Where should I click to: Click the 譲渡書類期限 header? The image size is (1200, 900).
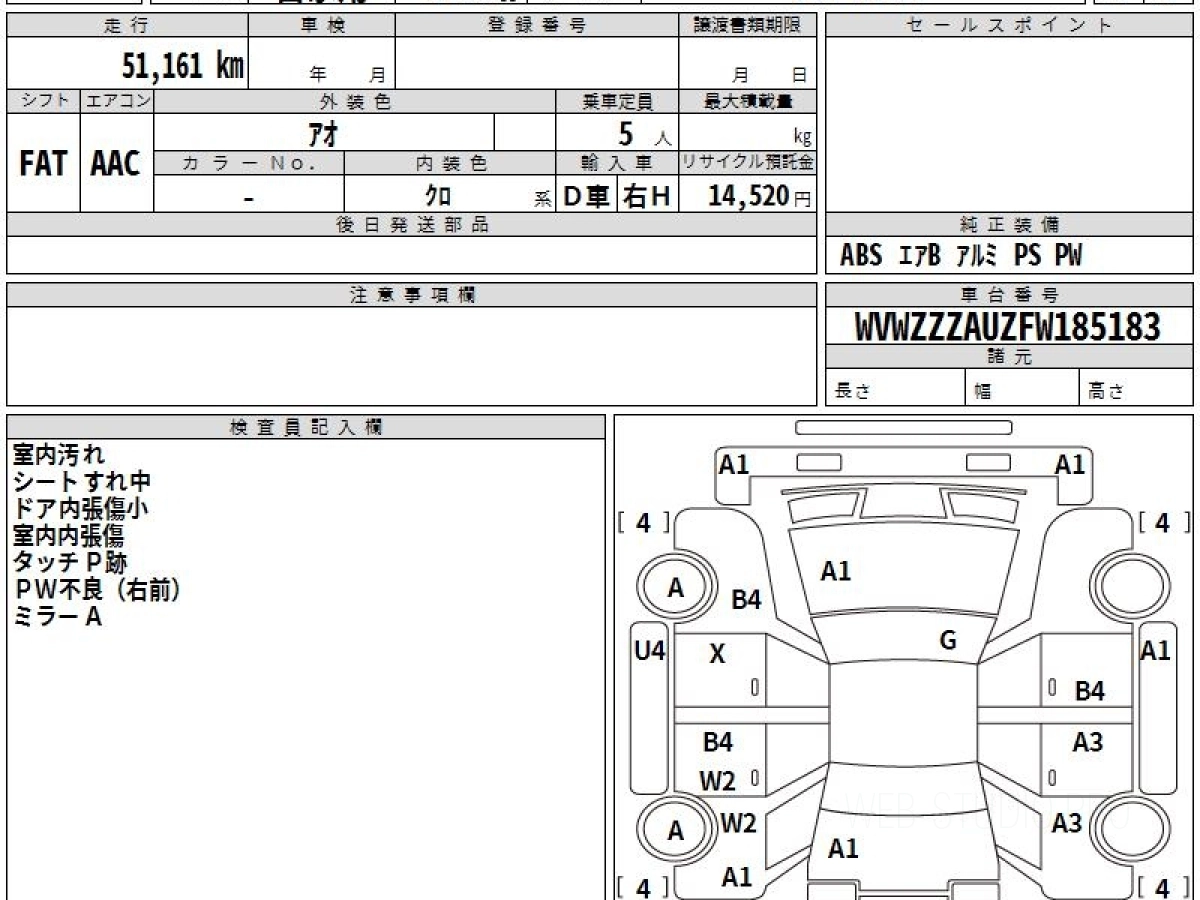[748, 25]
